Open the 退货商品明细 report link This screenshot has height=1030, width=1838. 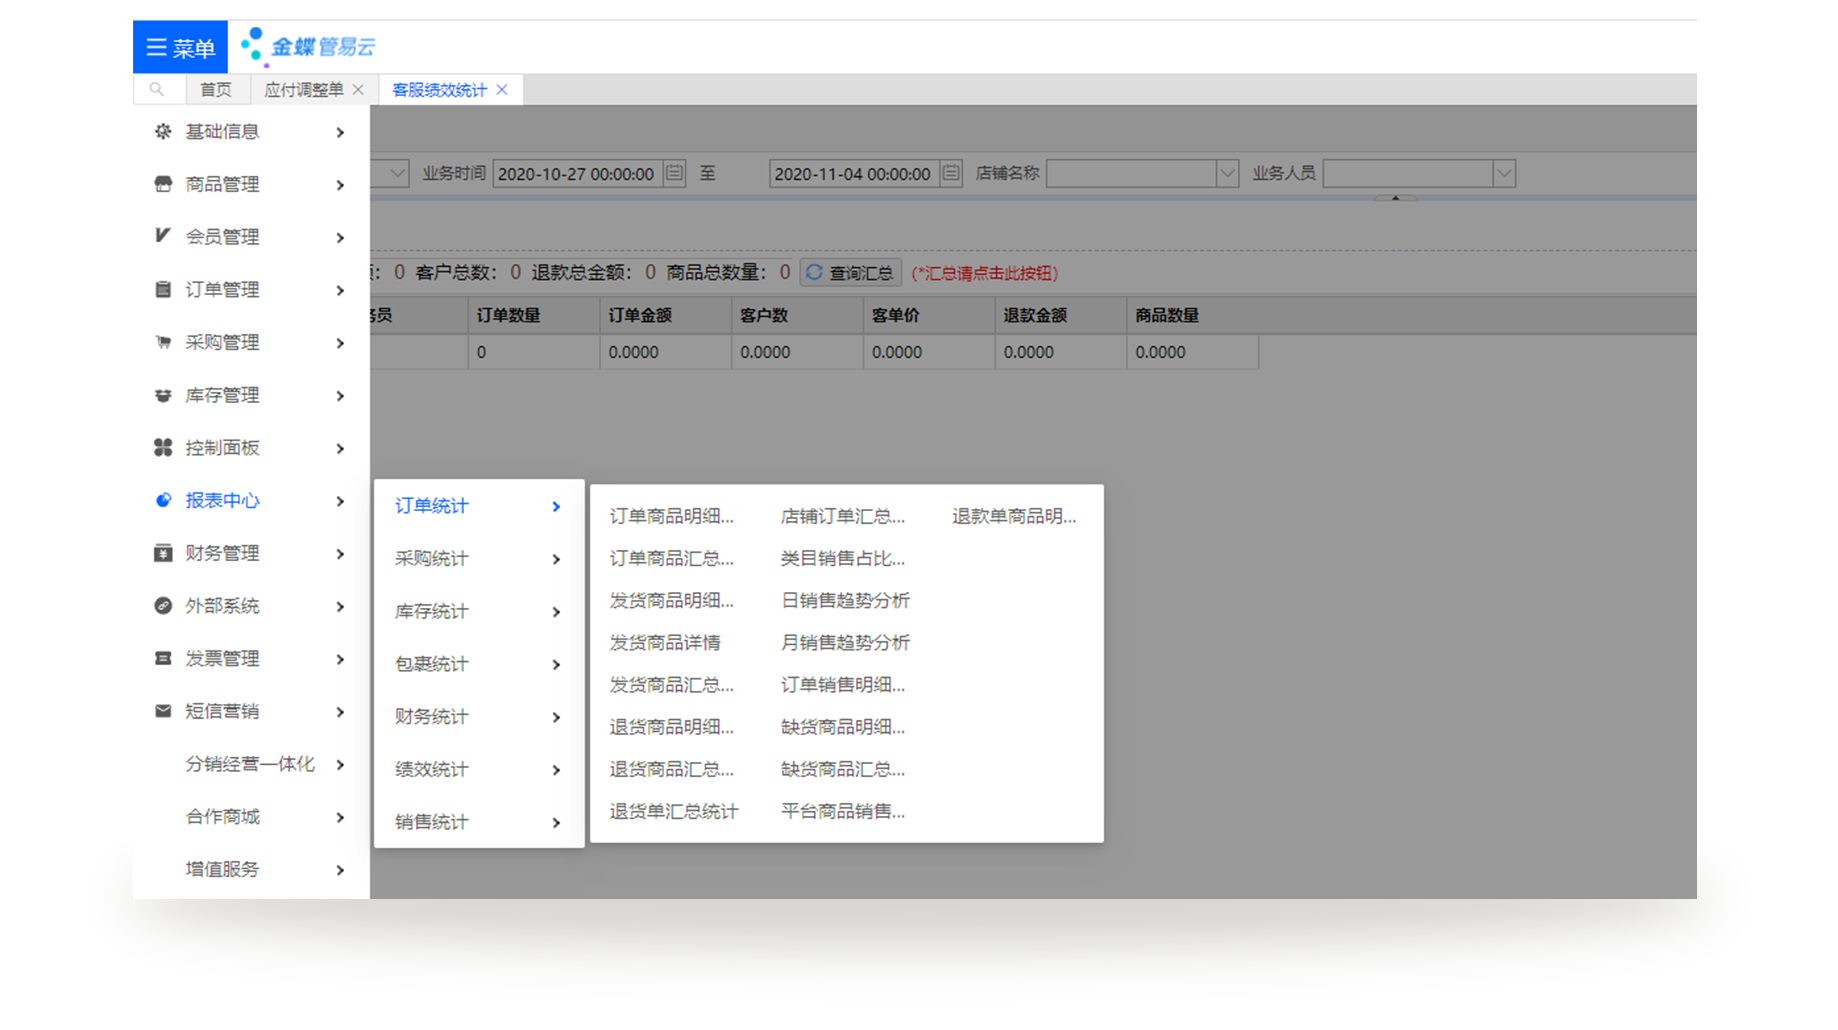671,727
